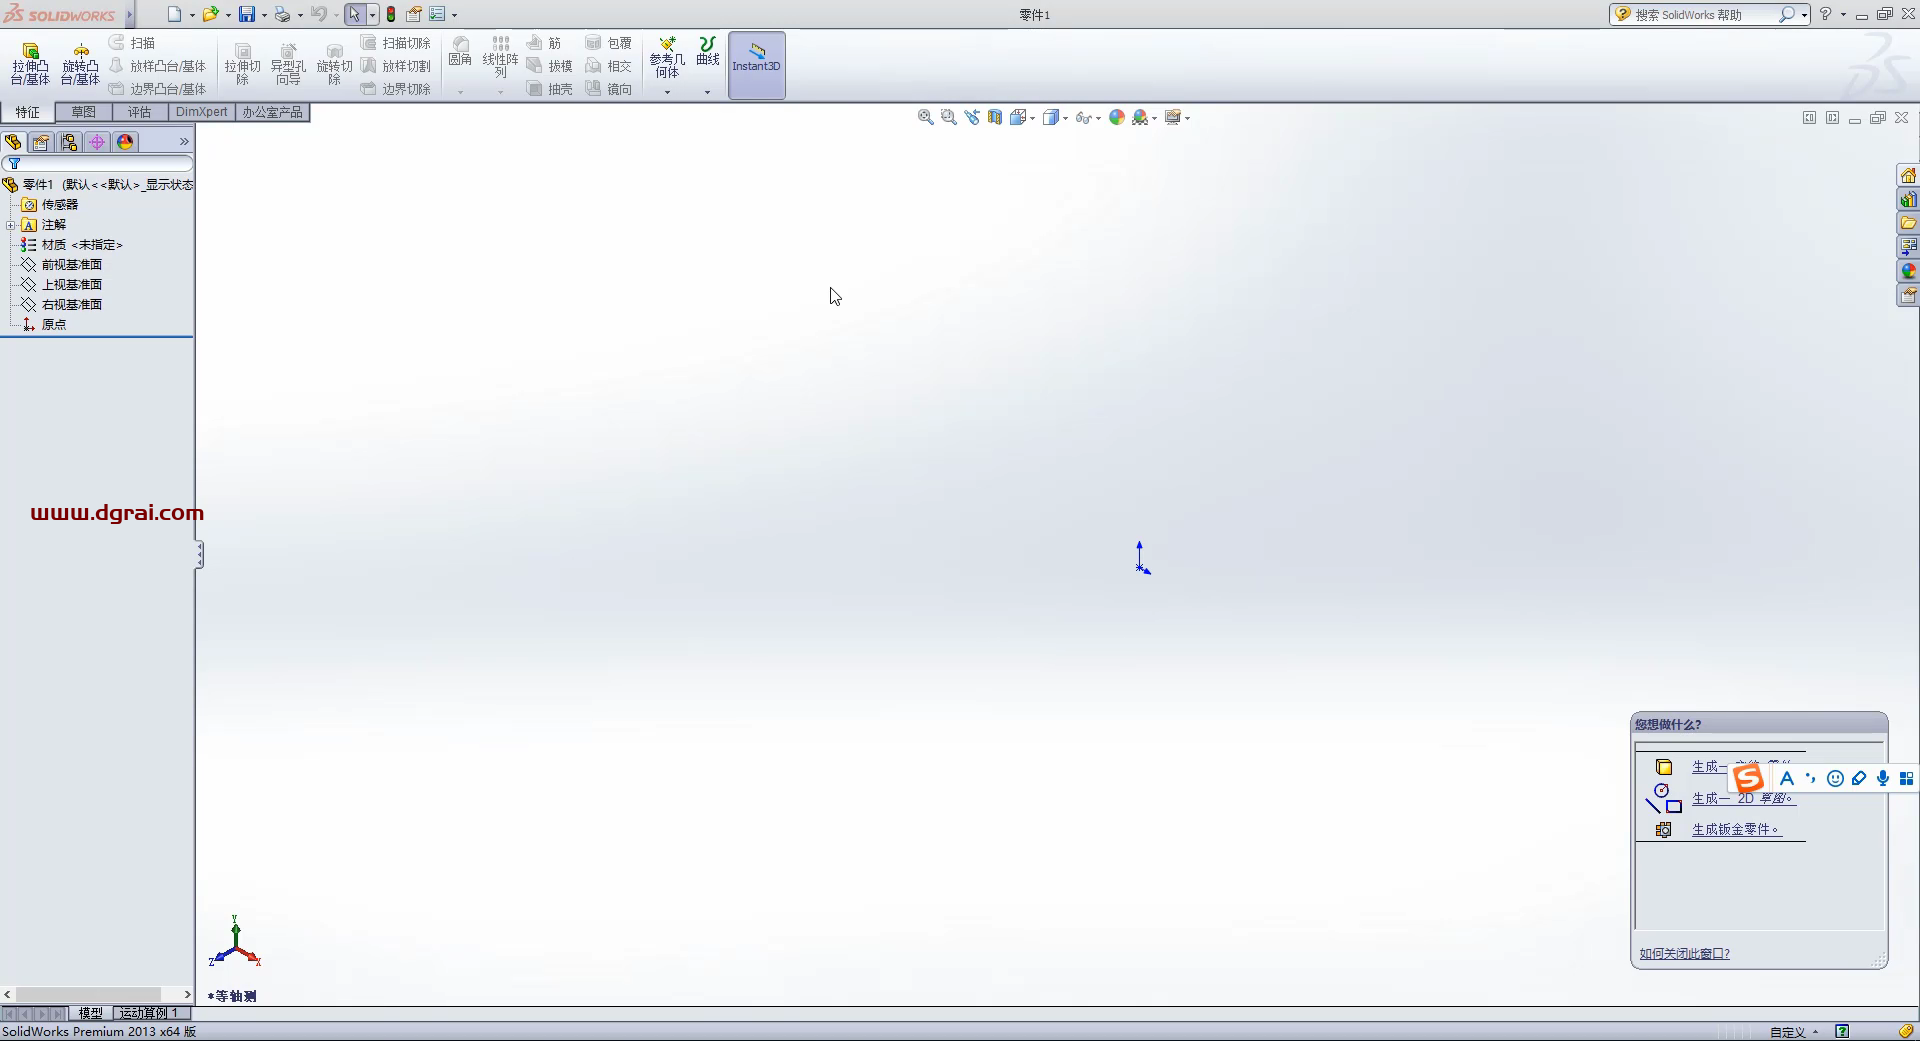Expand the Fillet (圆角) dropdown arrow
The image size is (1920, 1041).
pos(460,92)
